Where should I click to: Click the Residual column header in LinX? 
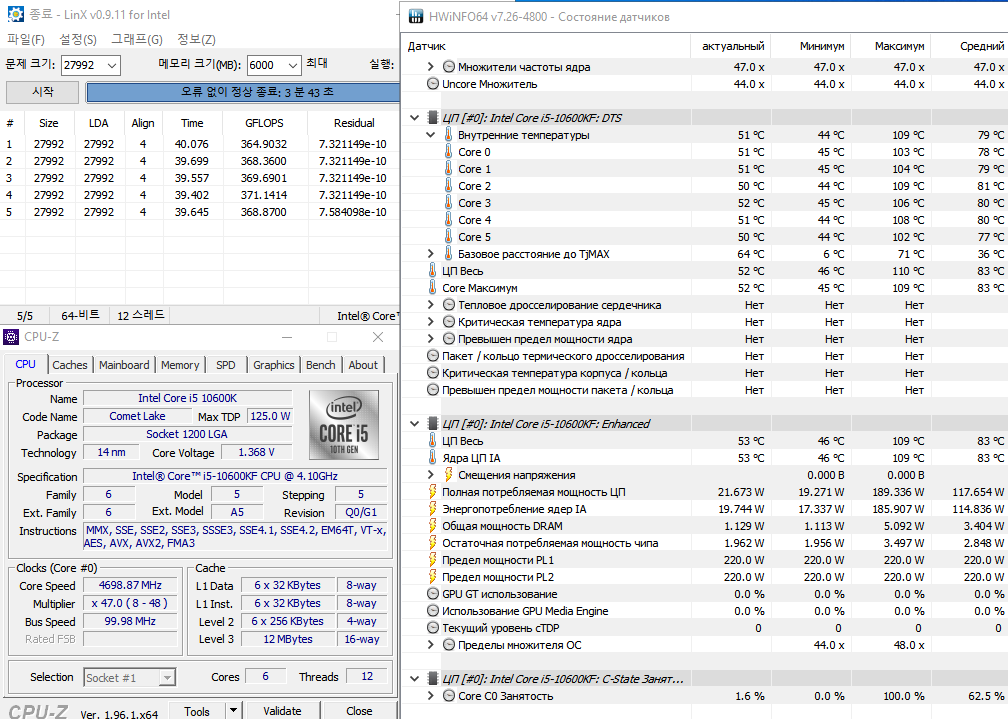tap(354, 123)
